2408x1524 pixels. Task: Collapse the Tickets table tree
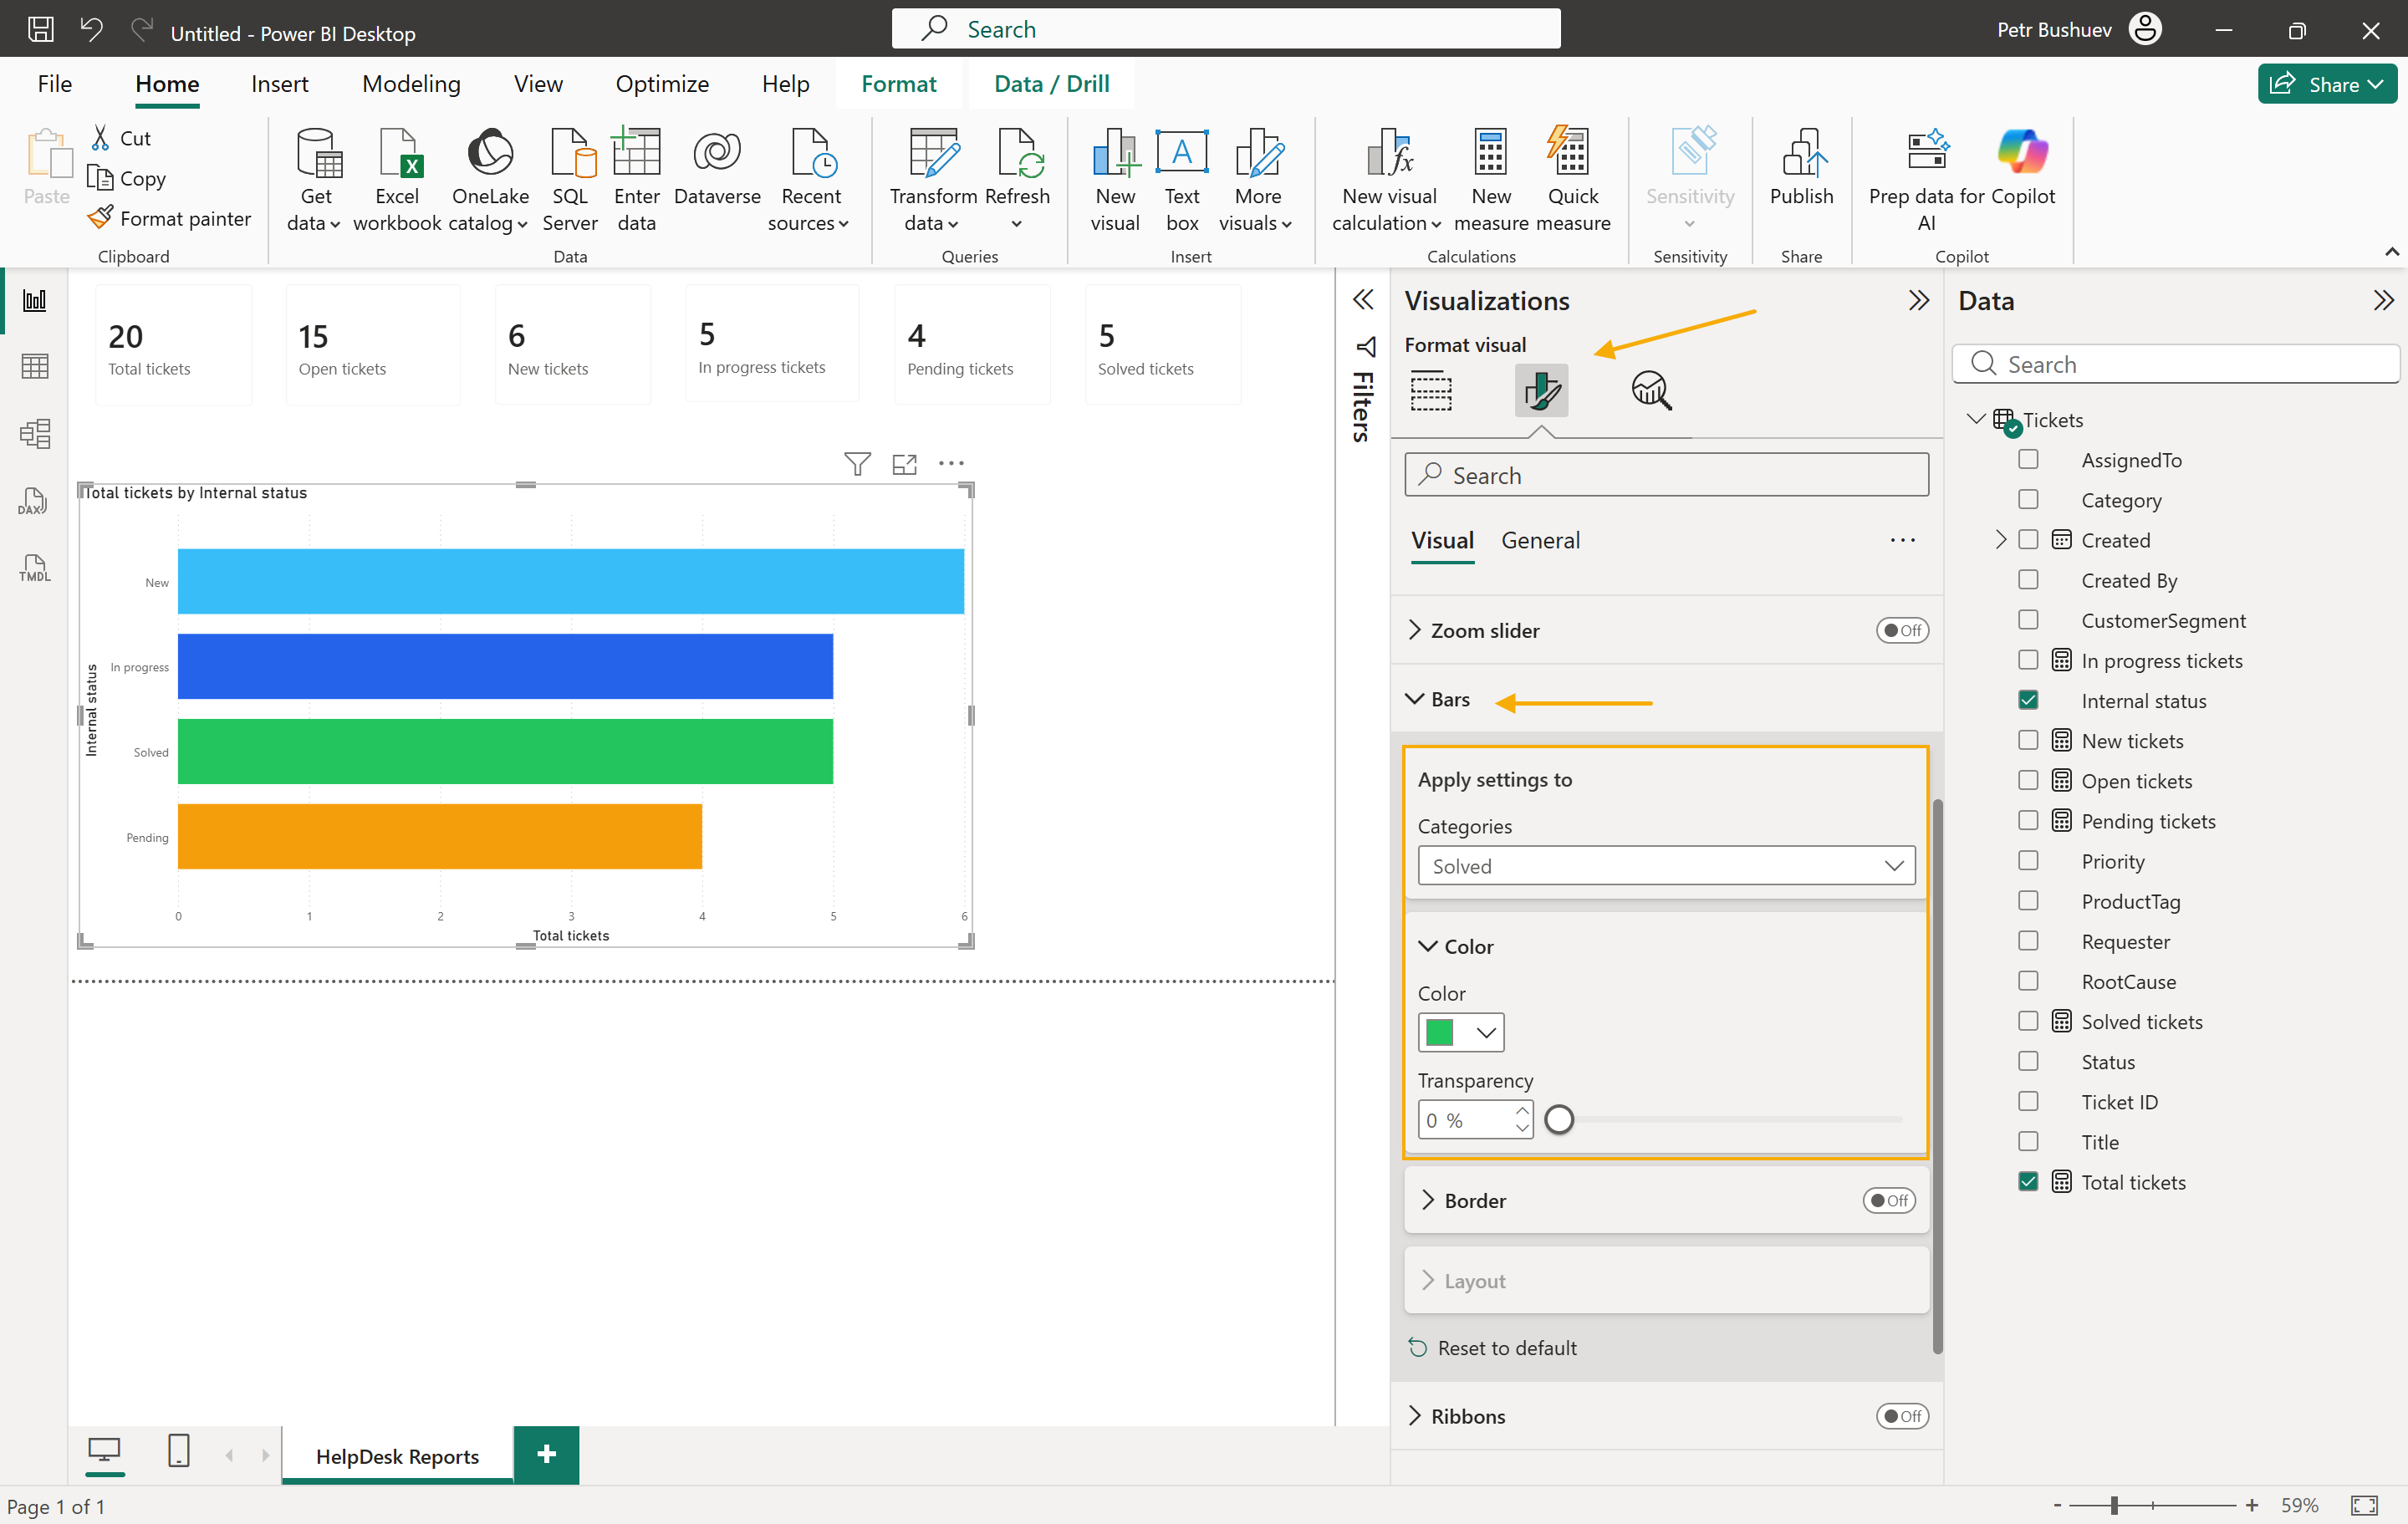click(1975, 419)
